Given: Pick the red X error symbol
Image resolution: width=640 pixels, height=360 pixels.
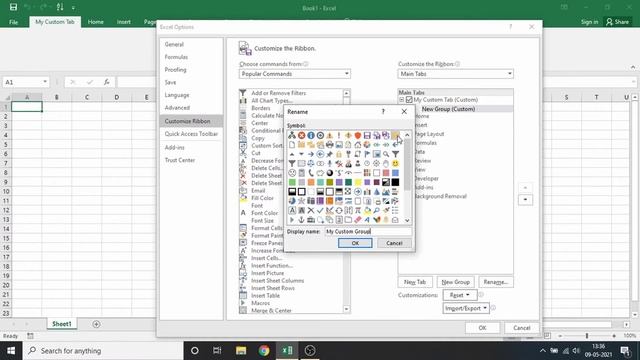Looking at the screenshot, I should coord(301,135).
